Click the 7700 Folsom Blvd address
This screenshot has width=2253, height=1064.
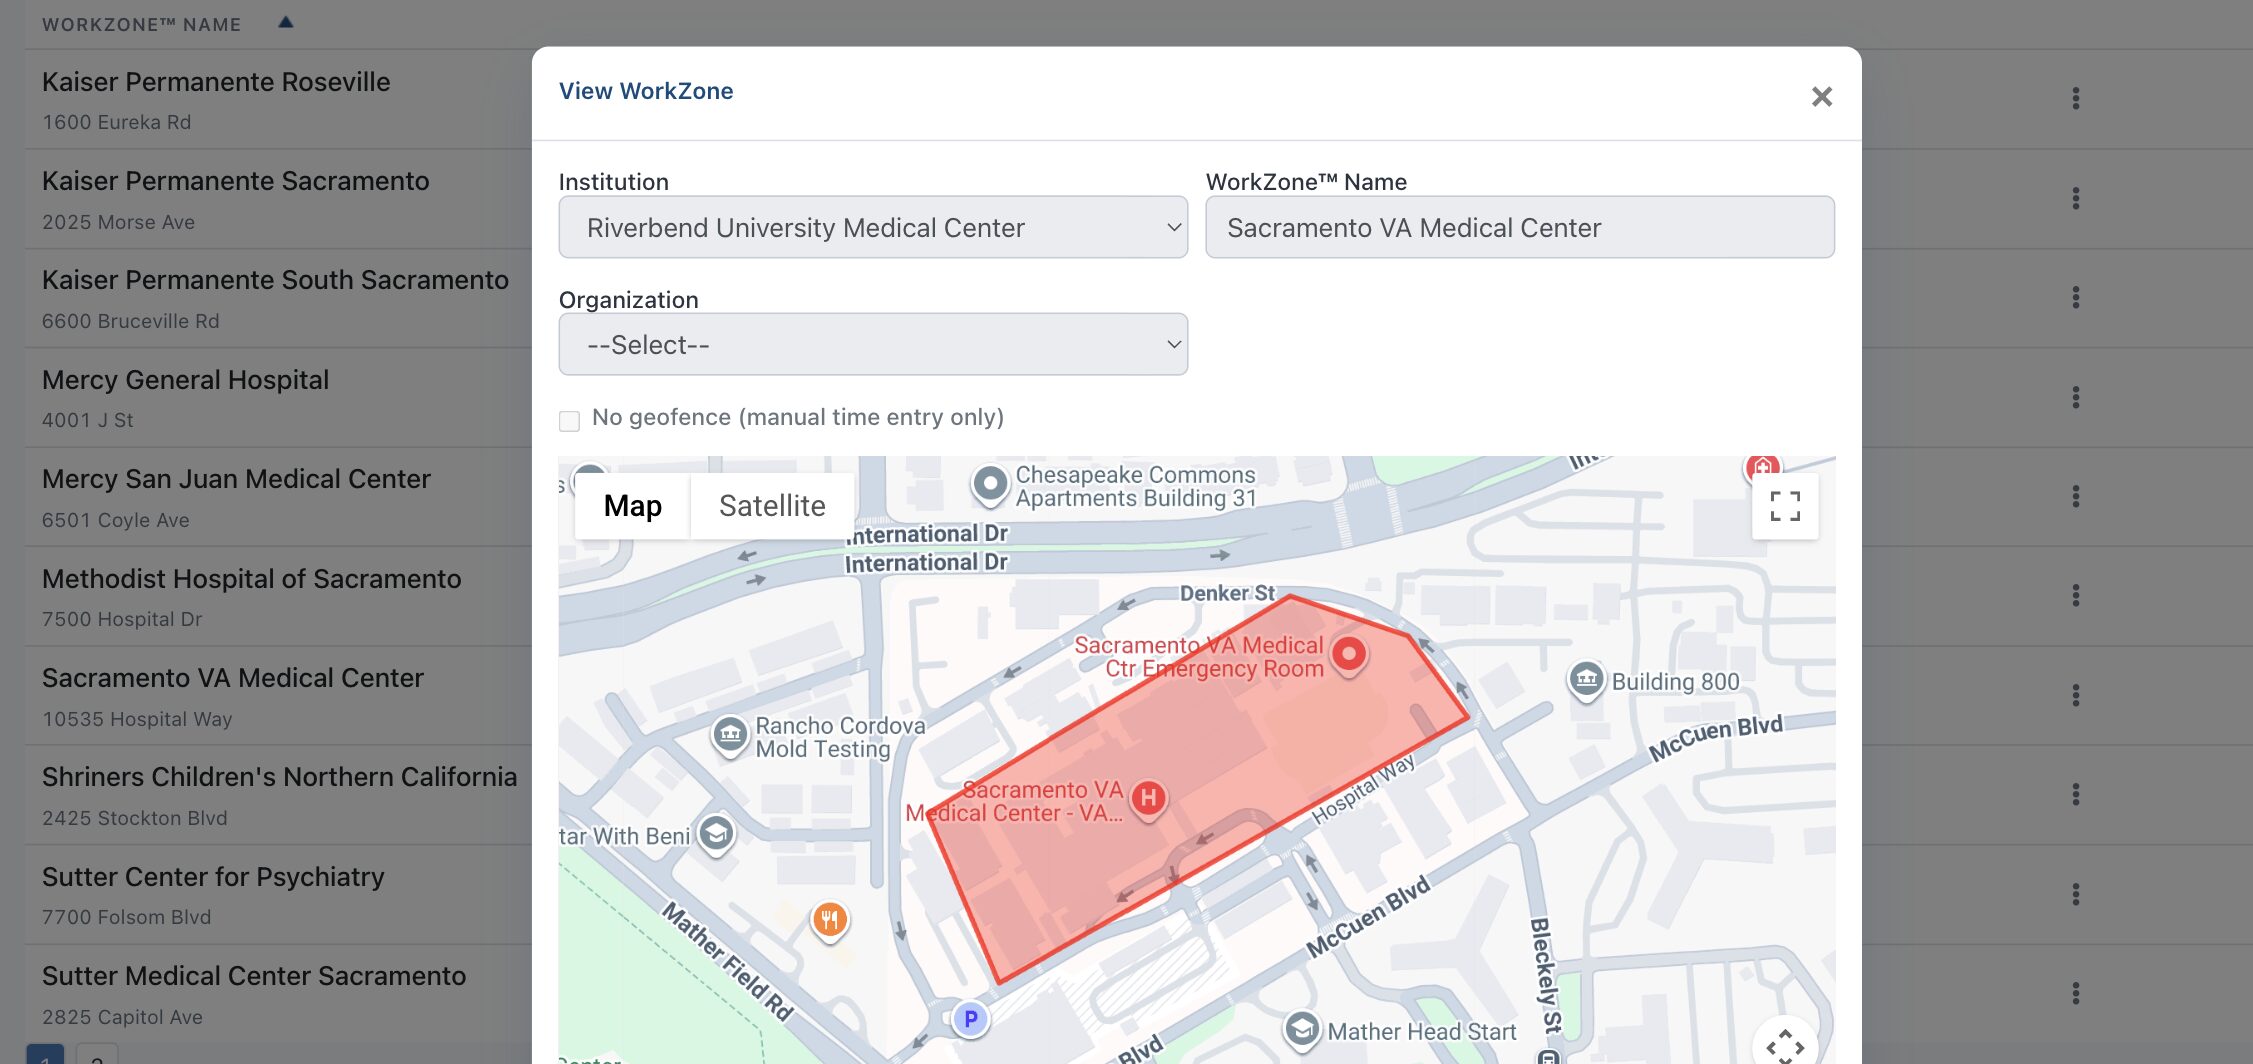[x=126, y=917]
